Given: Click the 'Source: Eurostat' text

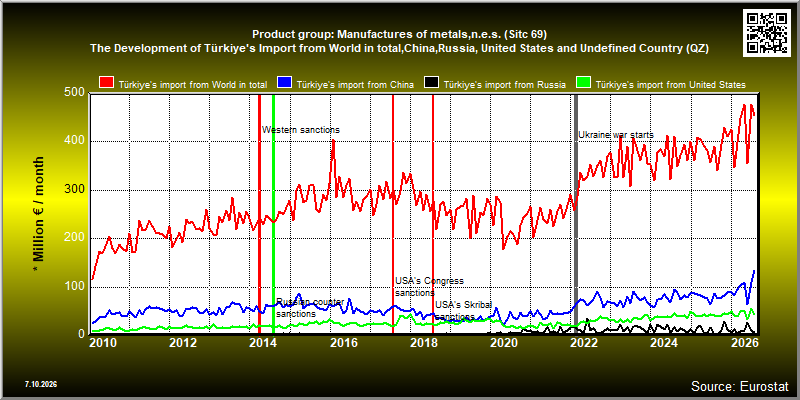Looking at the screenshot, I should pyautogui.click(x=740, y=386).
